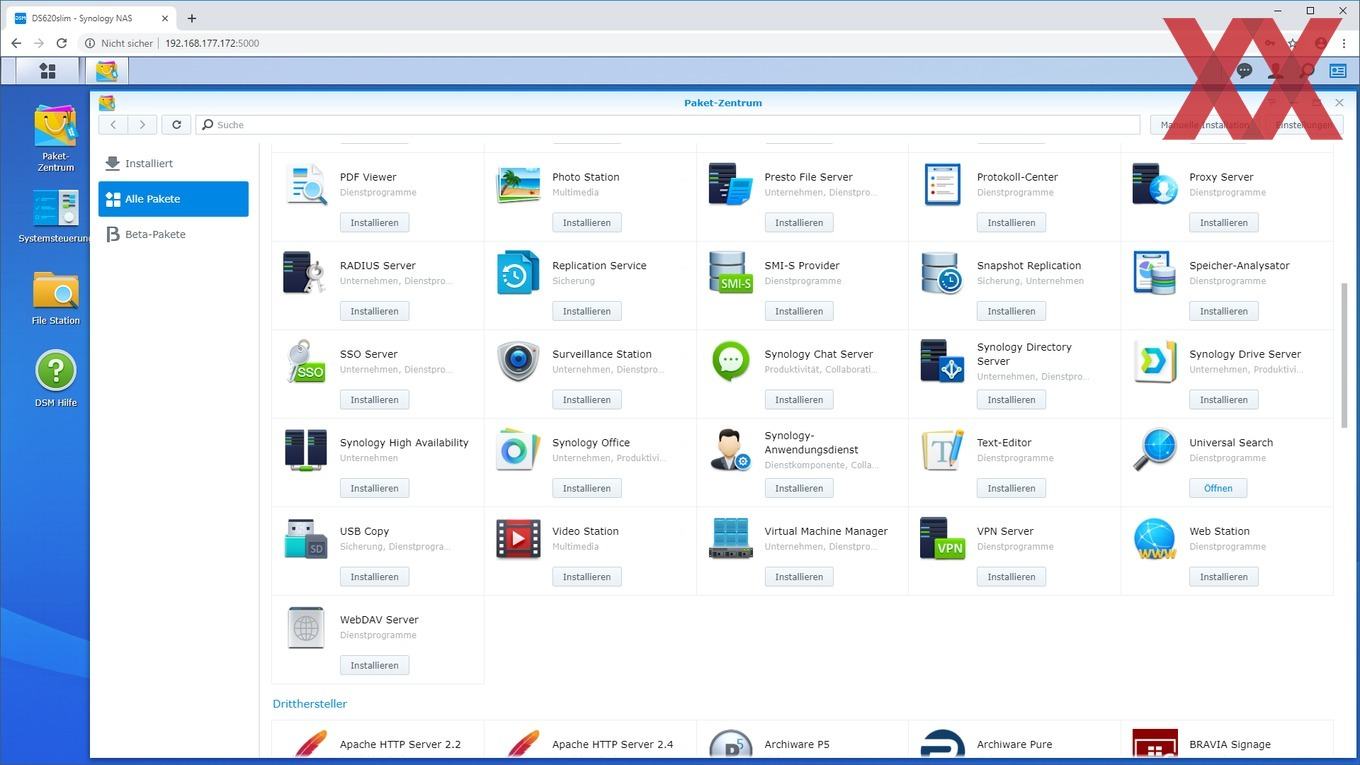Open Universal Search with Öffnen button

point(1218,488)
